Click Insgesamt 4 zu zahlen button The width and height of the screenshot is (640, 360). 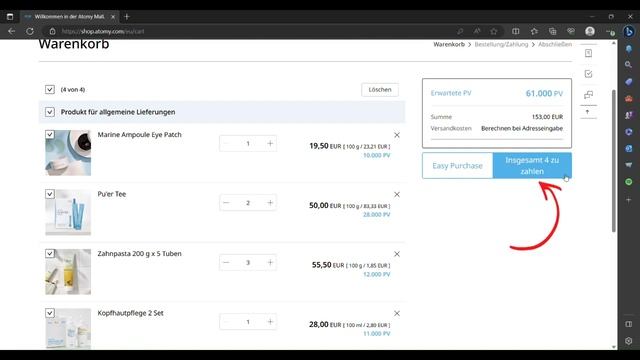[x=532, y=166]
